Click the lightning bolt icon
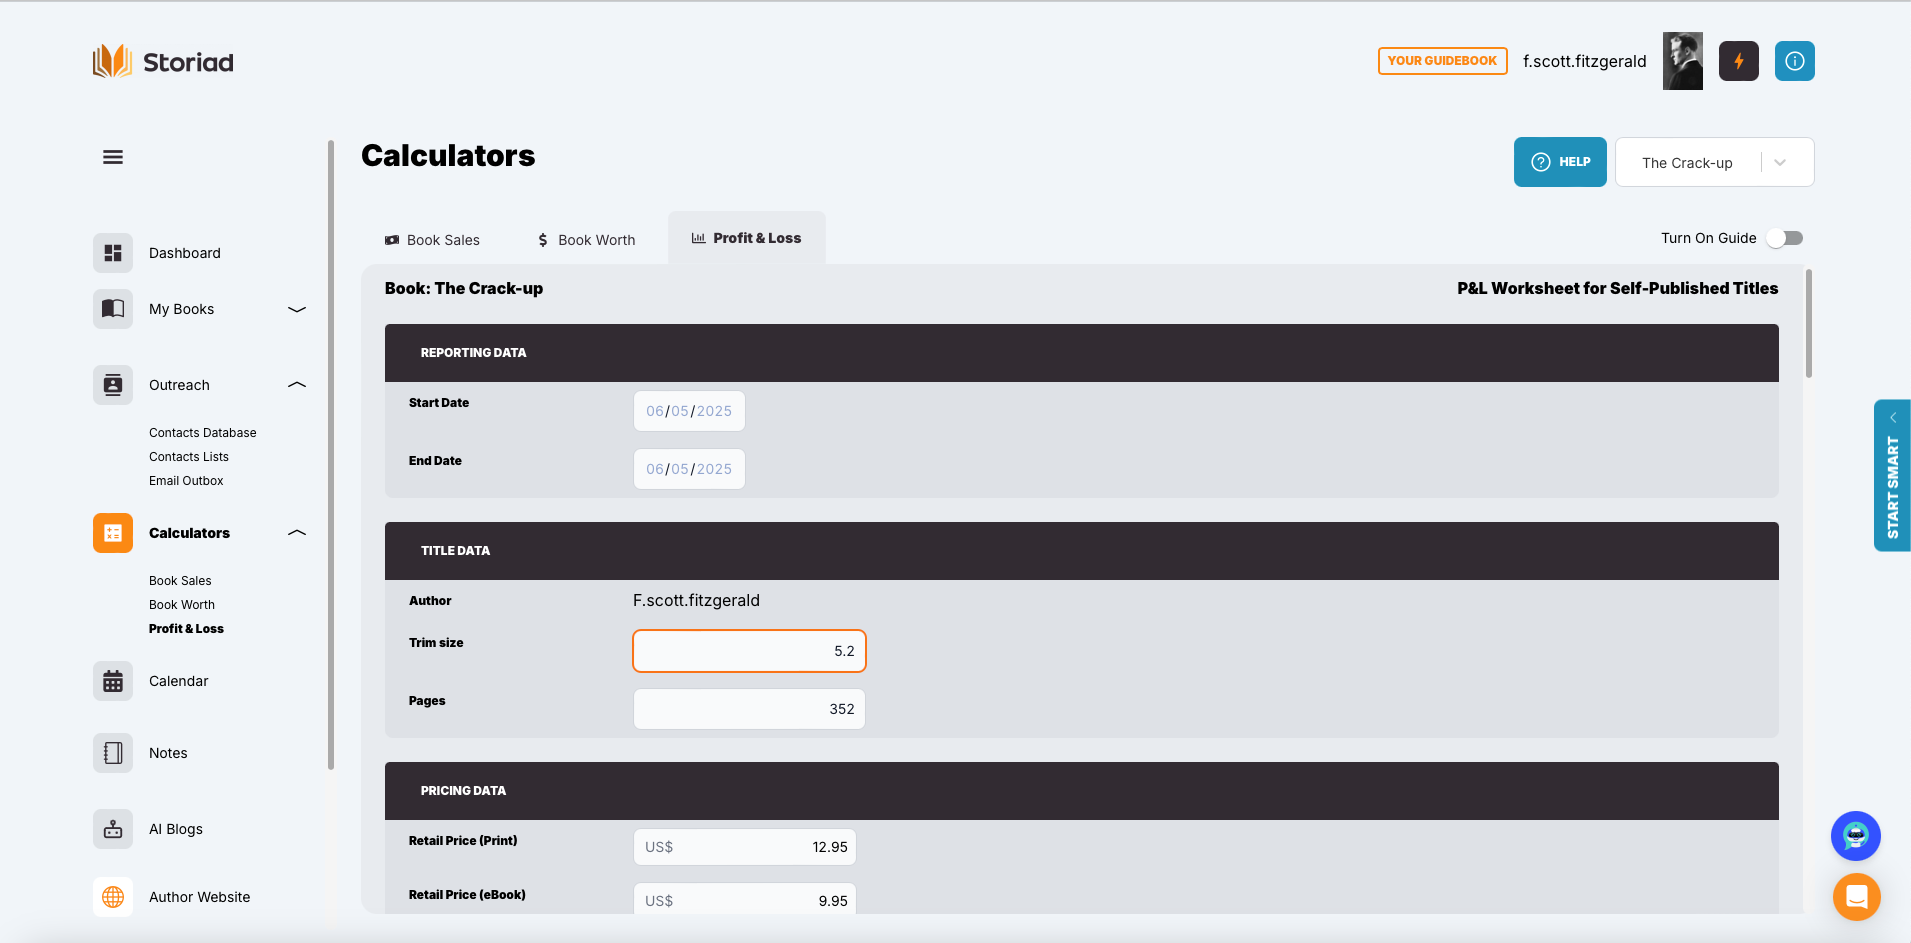Viewport: 1911px width, 943px height. coord(1739,61)
